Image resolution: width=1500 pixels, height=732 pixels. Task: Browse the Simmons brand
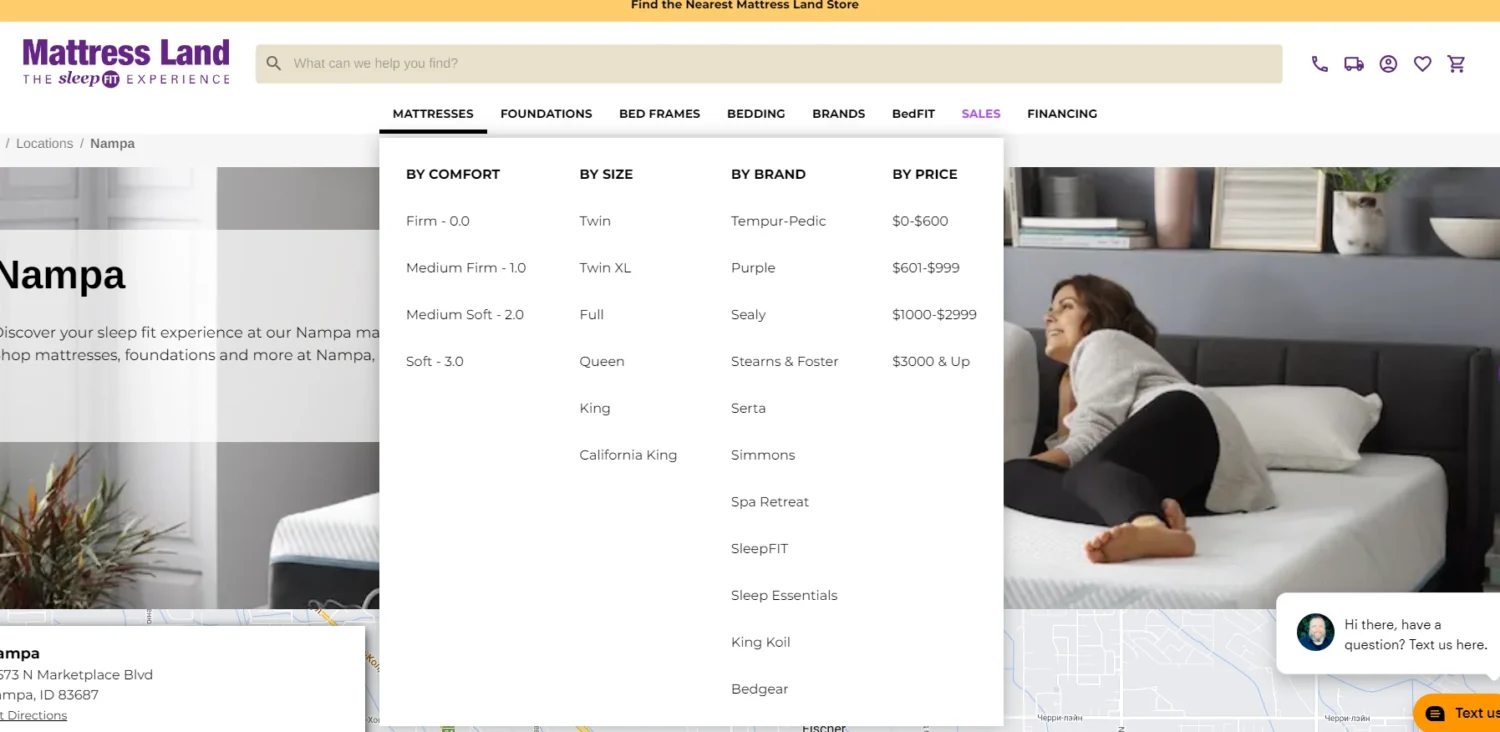[x=763, y=455]
